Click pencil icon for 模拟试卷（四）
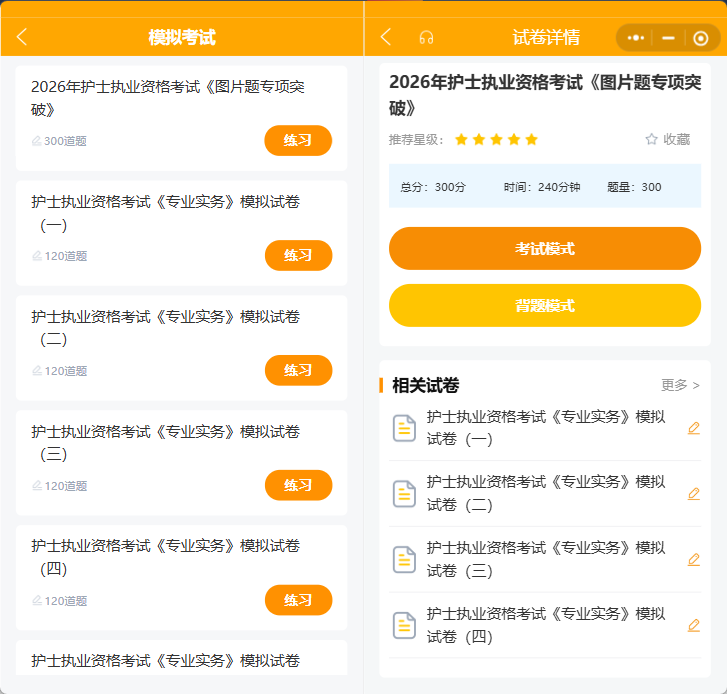The width and height of the screenshot is (727, 694). tap(694, 625)
